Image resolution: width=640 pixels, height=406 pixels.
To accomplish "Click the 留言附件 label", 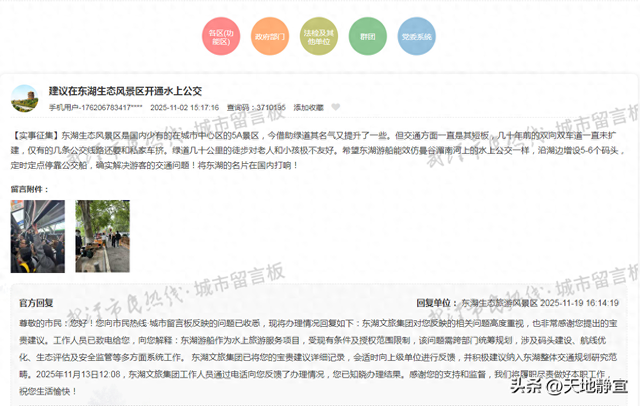I will click(29, 189).
